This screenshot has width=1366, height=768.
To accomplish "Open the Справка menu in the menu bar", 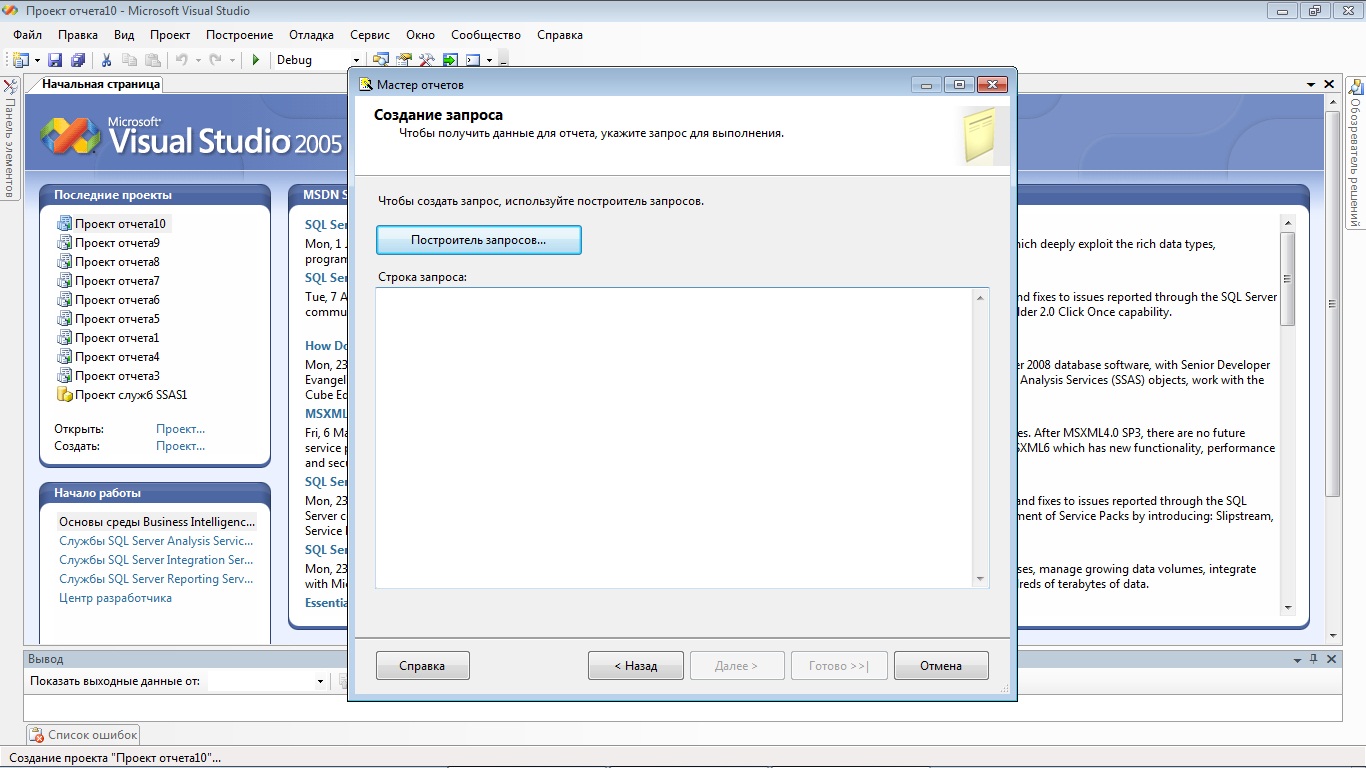I will (x=560, y=35).
